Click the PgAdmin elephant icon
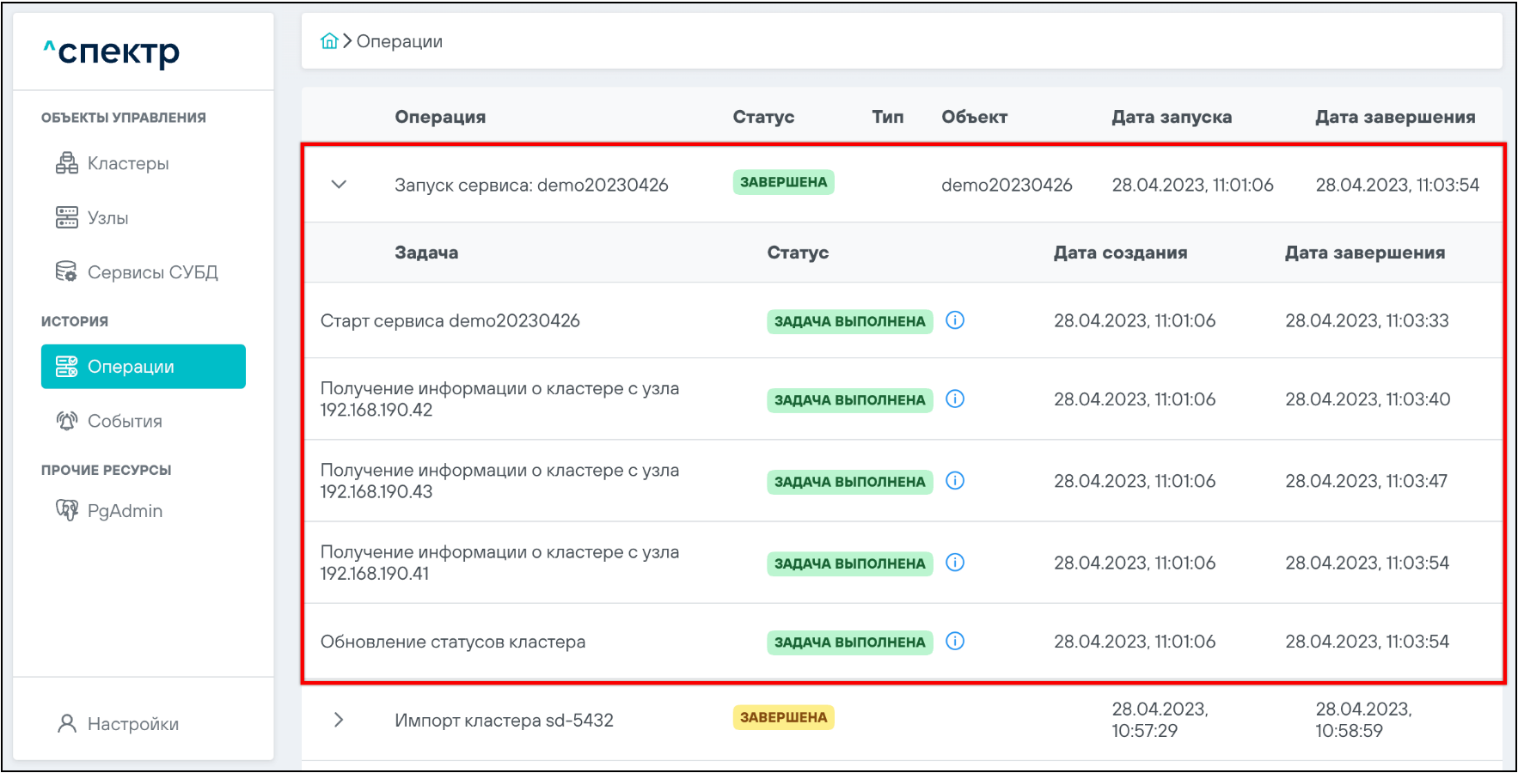 [x=66, y=511]
